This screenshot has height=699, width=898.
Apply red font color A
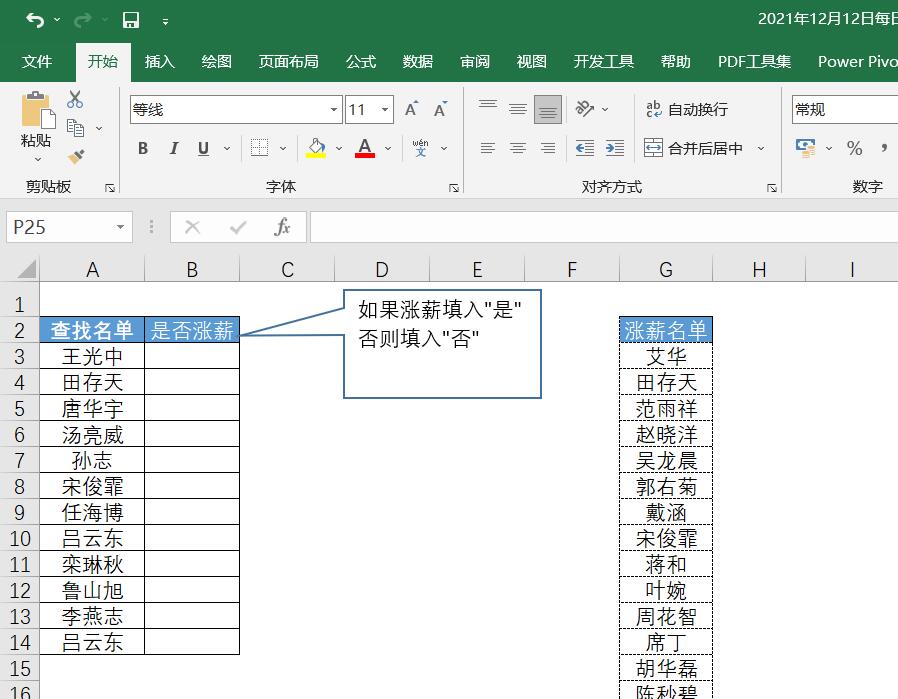pyautogui.click(x=365, y=148)
